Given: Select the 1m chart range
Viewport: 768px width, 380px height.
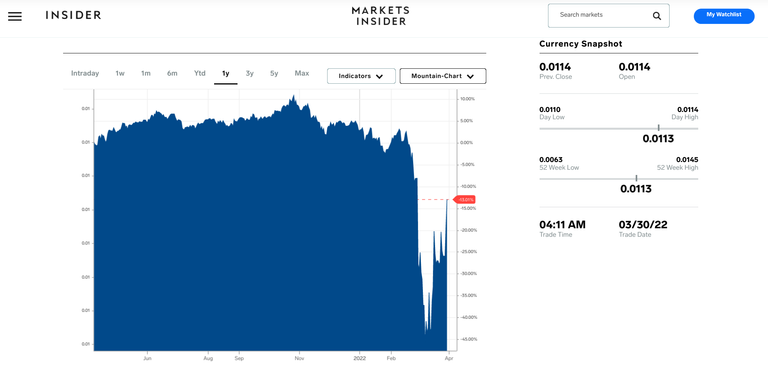Looking at the screenshot, I should coord(146,73).
